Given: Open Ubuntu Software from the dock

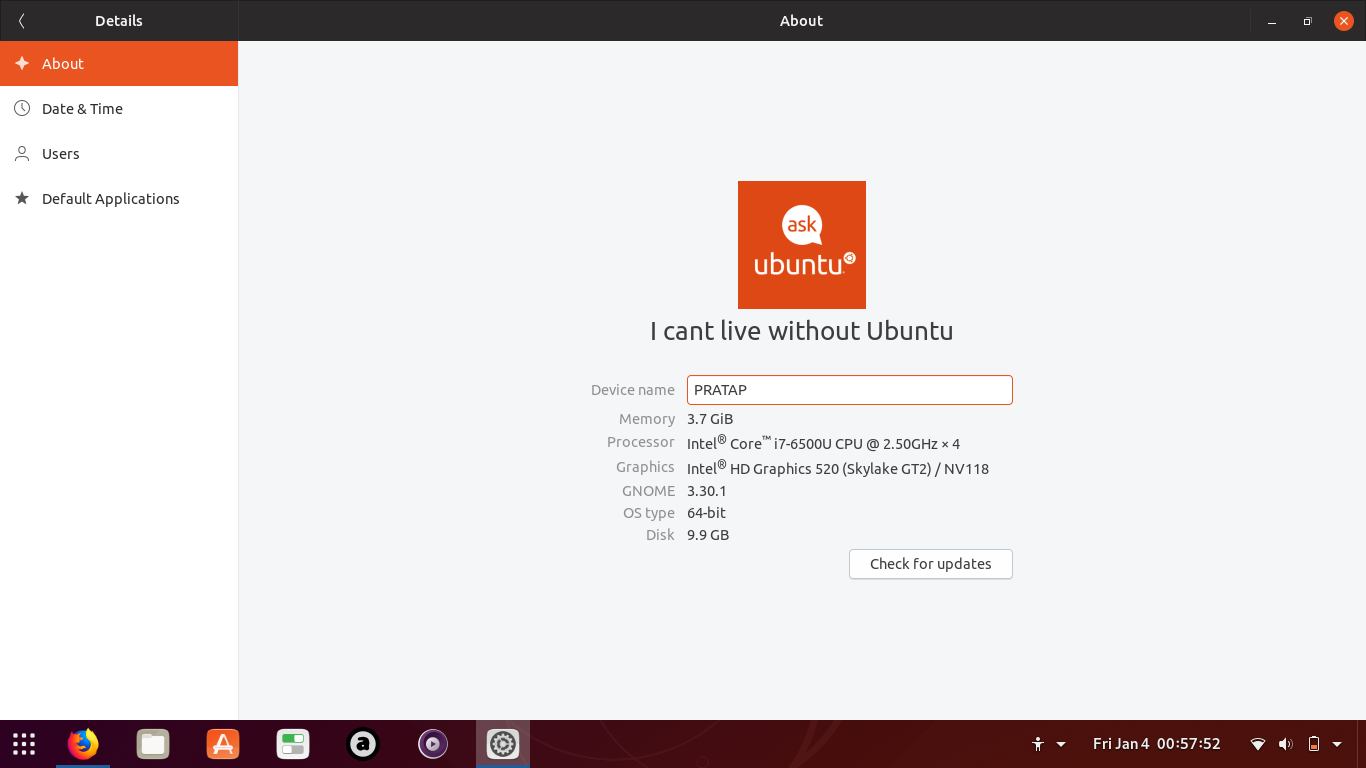Looking at the screenshot, I should 222,744.
